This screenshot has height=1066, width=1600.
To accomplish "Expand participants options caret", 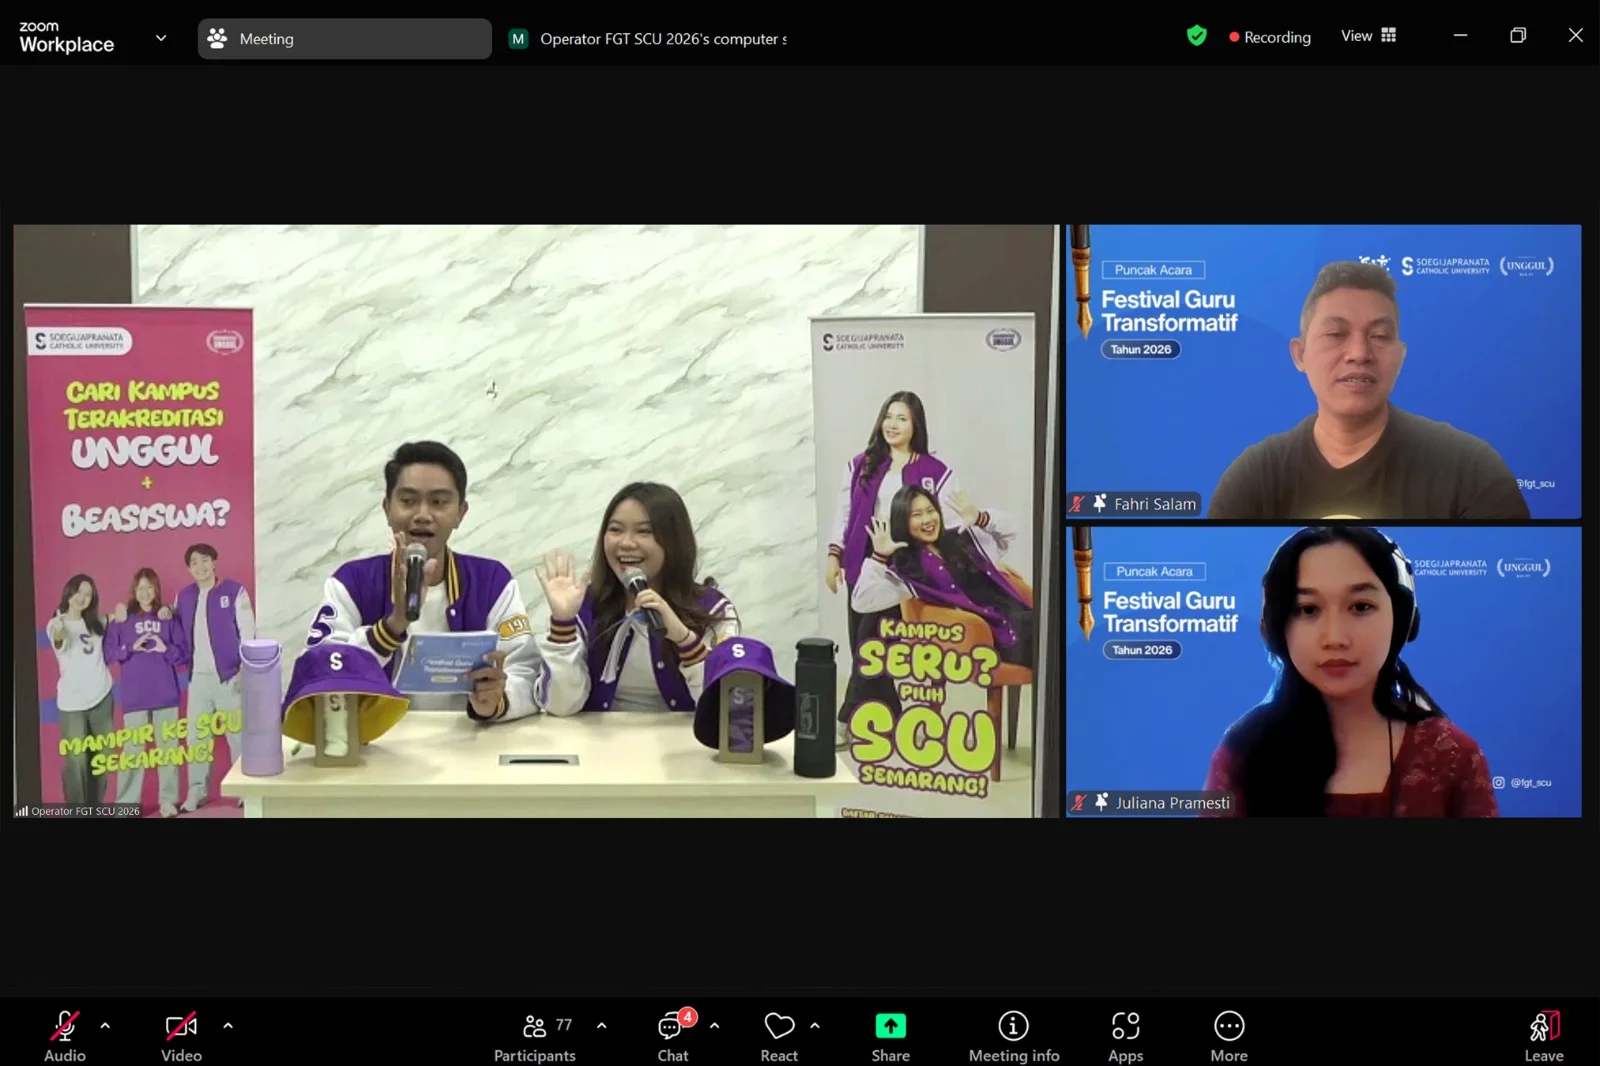I will [601, 1026].
